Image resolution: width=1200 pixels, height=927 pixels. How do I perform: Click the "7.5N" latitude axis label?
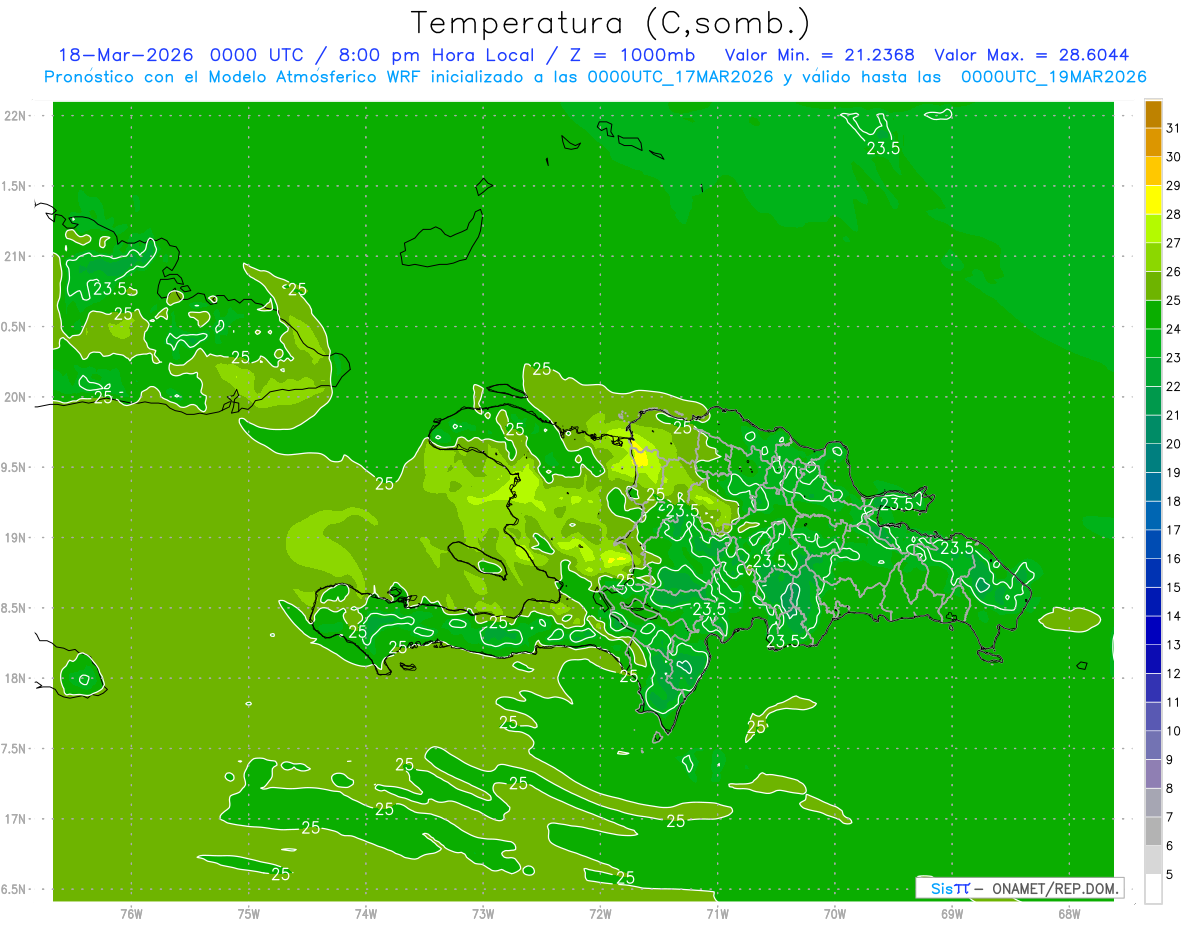[15, 749]
